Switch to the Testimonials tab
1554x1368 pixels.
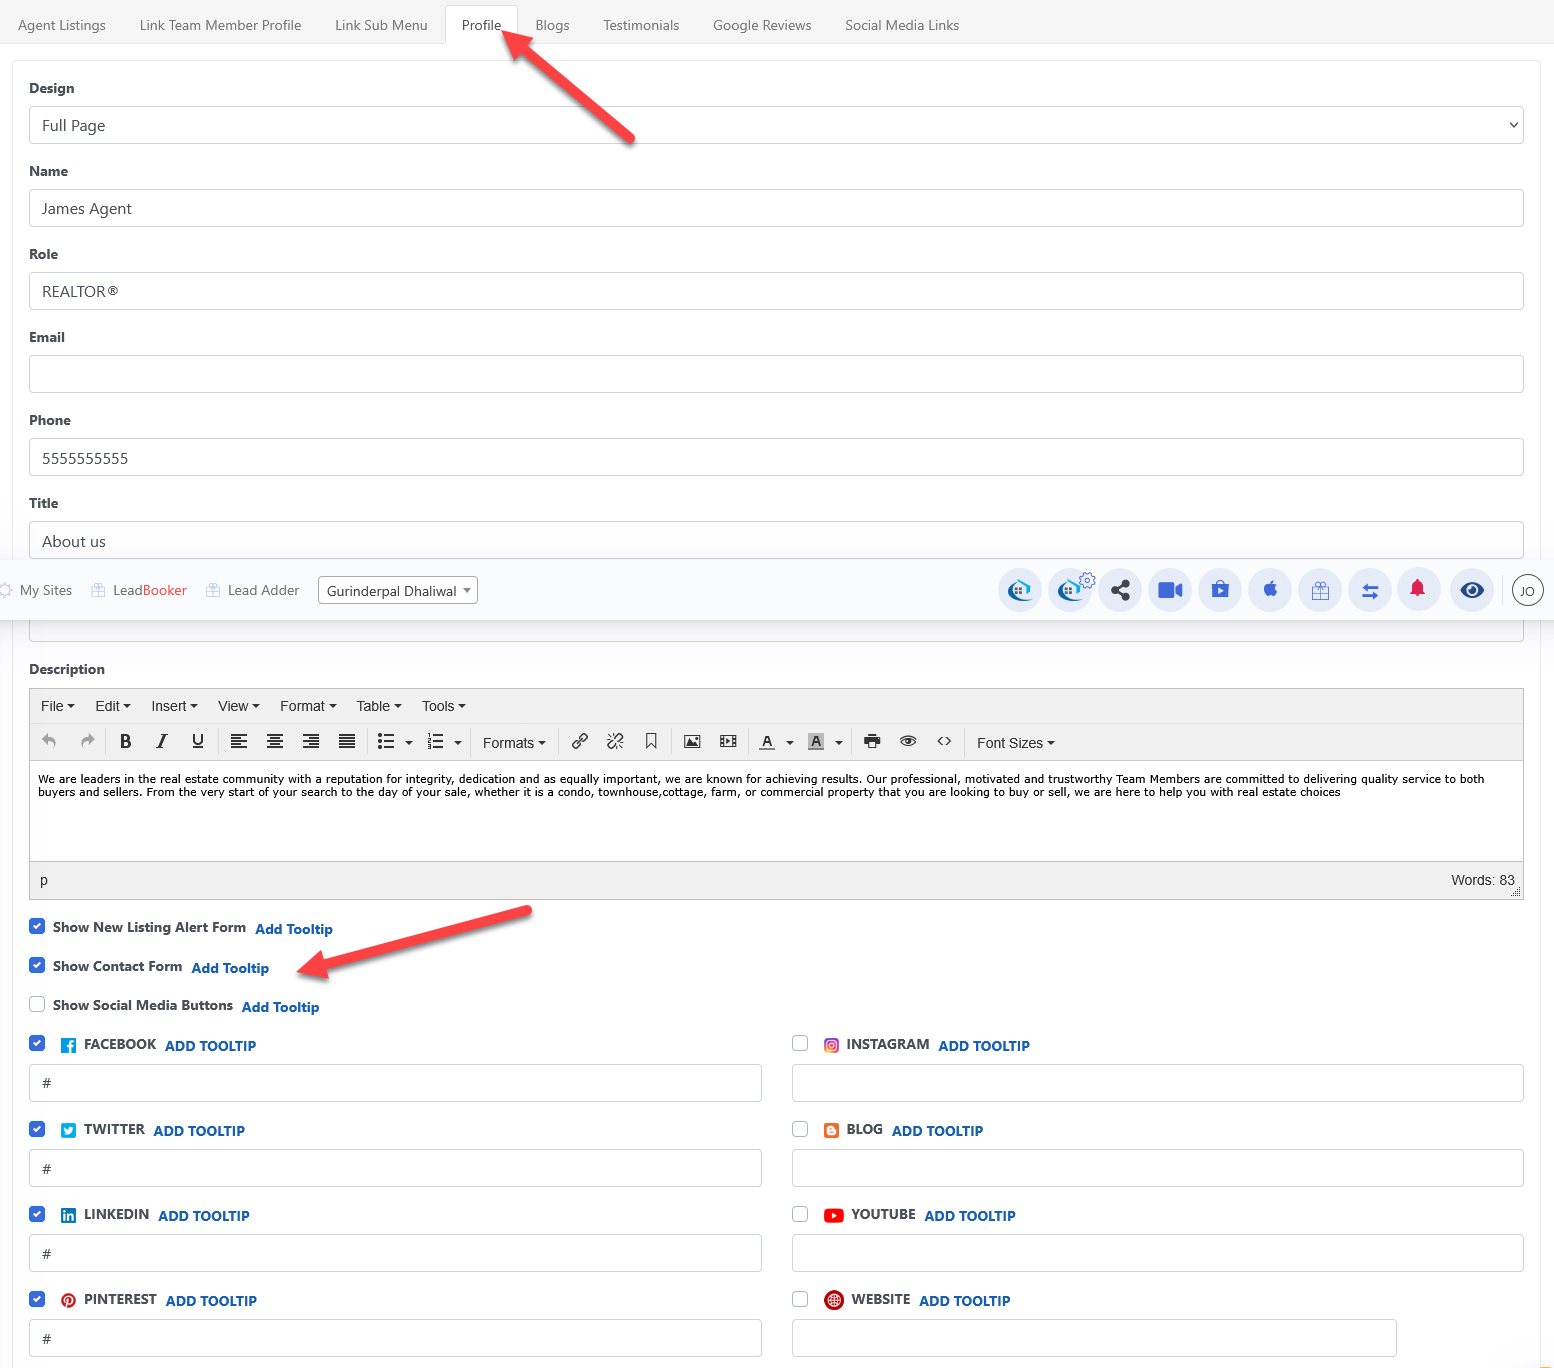[x=641, y=25]
